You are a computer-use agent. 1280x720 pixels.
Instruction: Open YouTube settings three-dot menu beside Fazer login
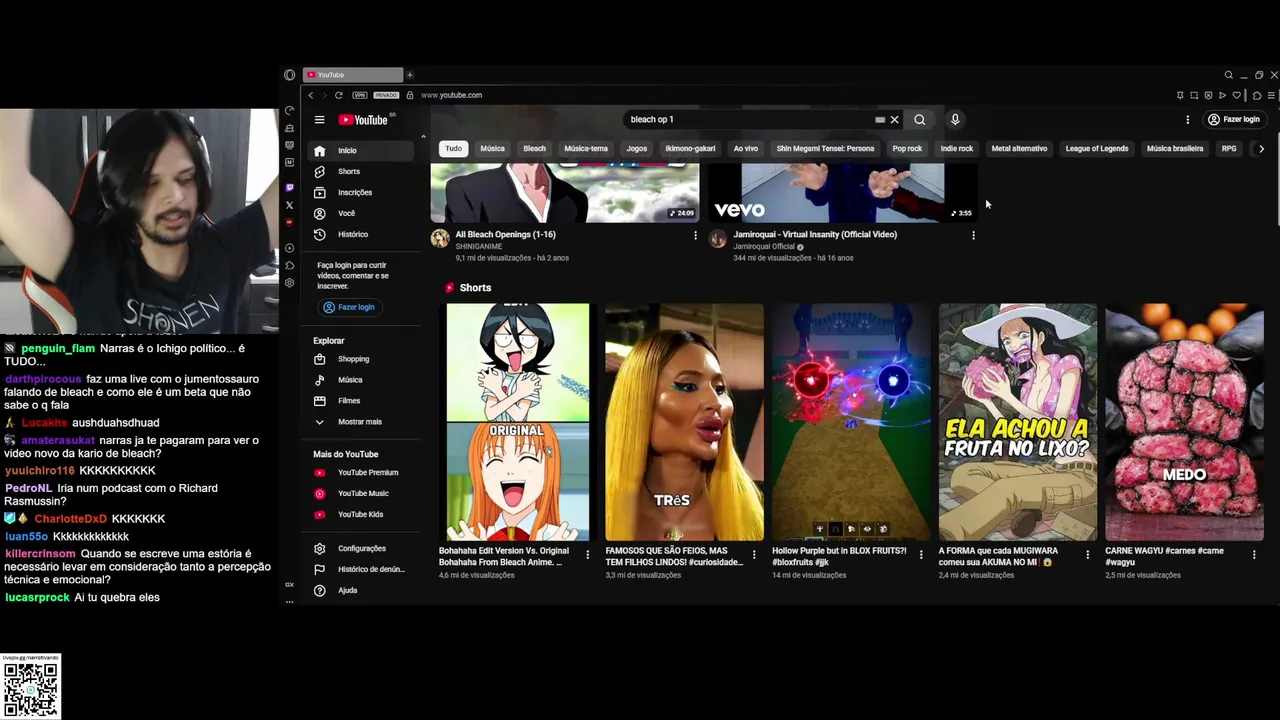[x=1188, y=119]
